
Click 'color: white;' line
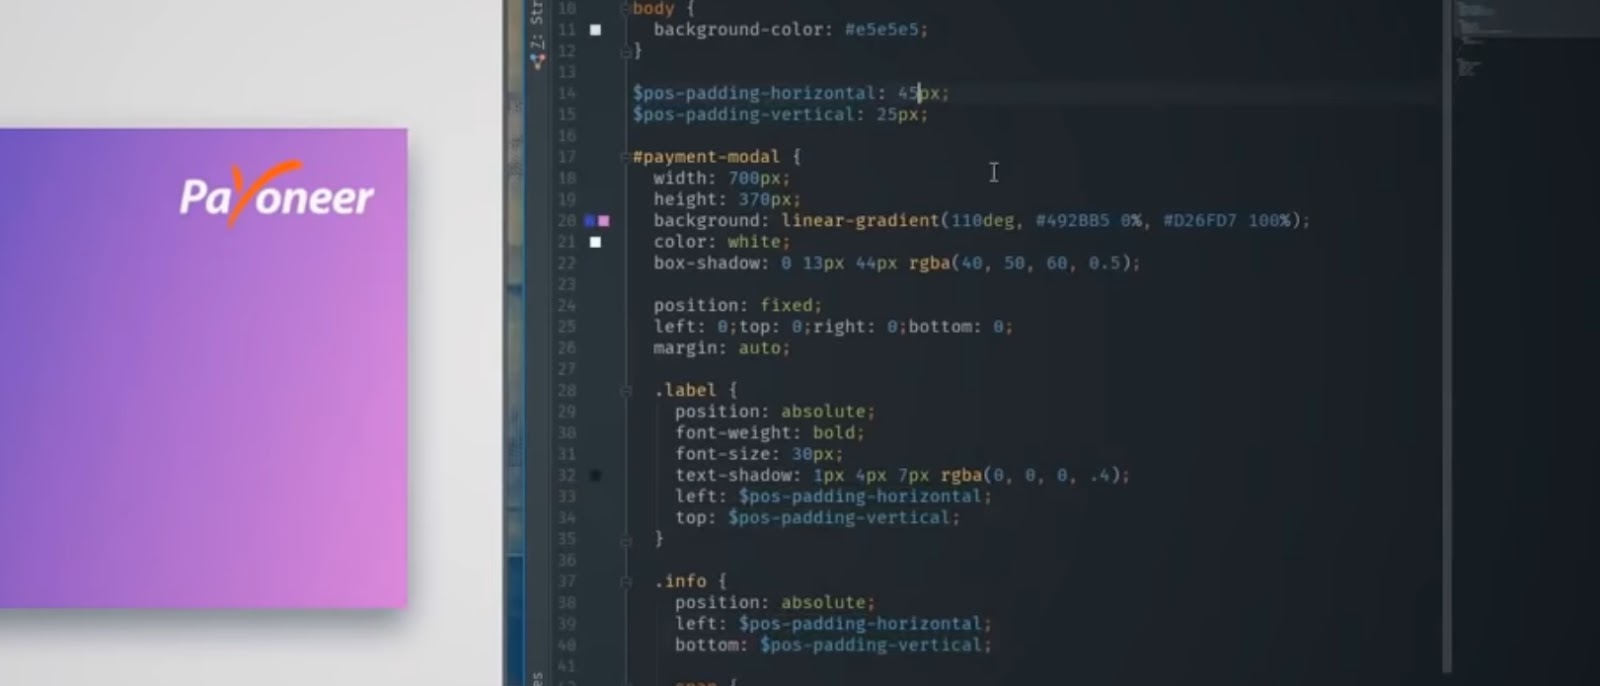click(721, 242)
